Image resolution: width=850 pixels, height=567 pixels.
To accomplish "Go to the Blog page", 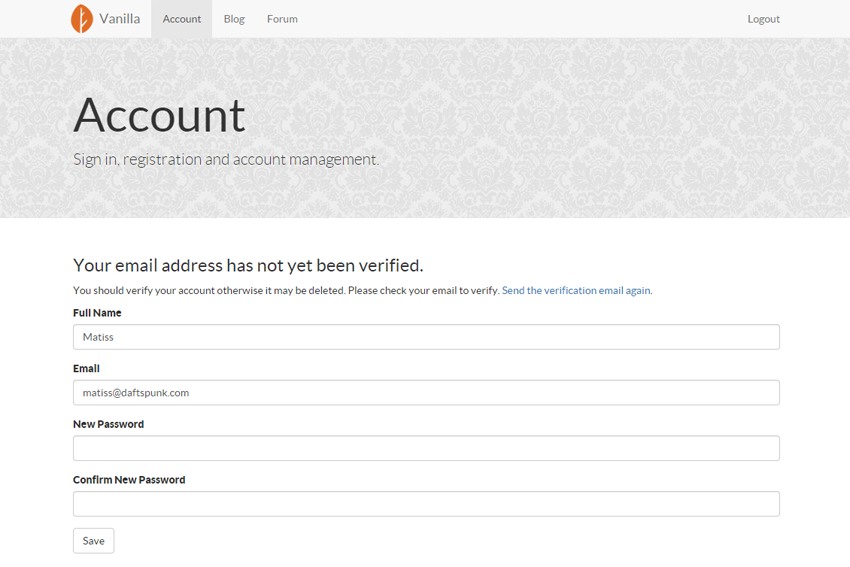I will (234, 19).
